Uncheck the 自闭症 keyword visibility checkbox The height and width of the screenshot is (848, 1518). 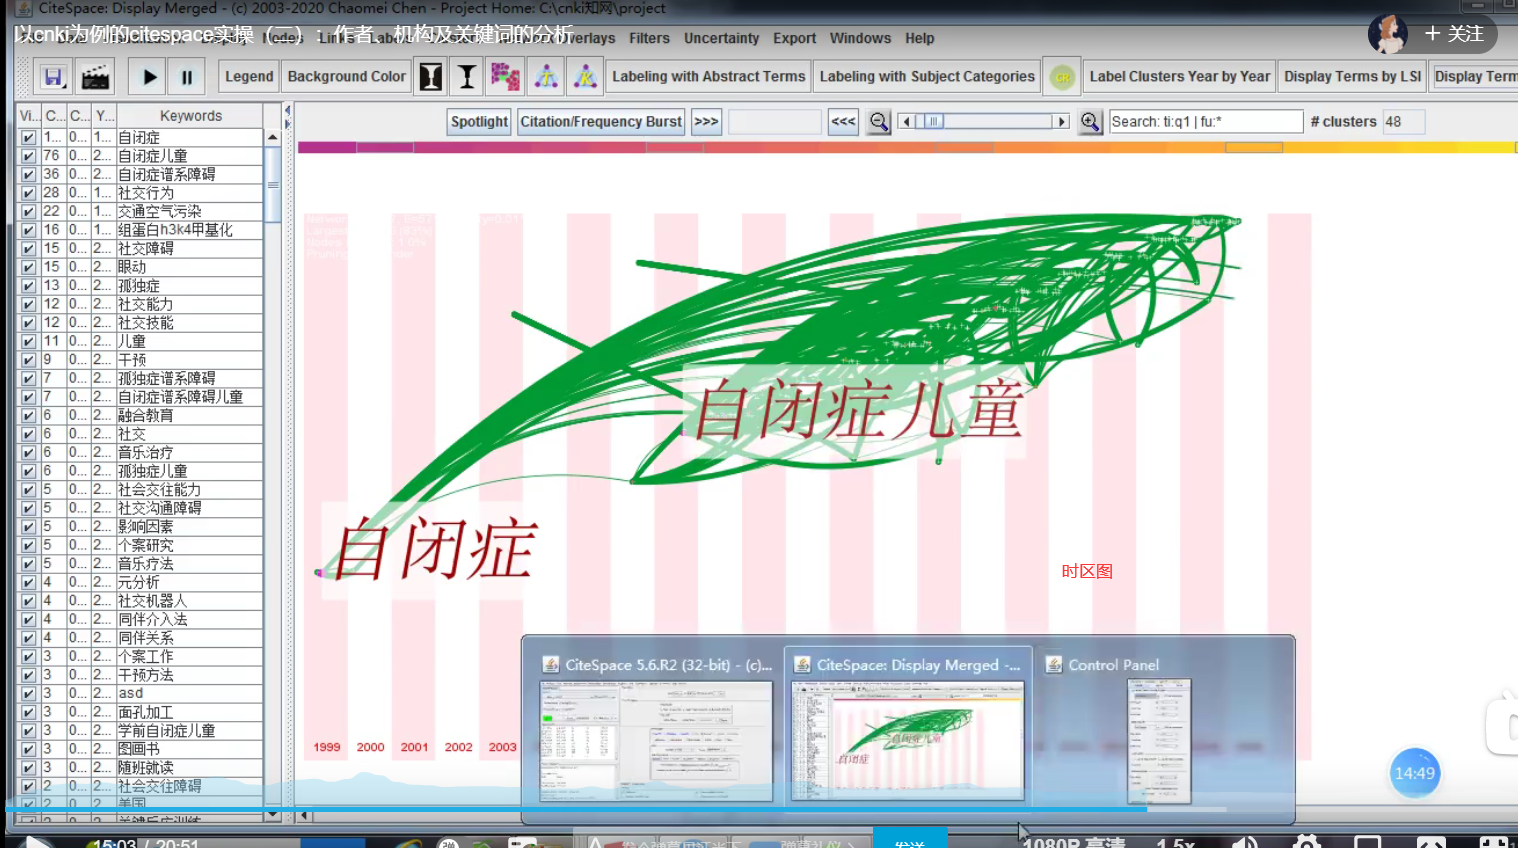[28, 136]
